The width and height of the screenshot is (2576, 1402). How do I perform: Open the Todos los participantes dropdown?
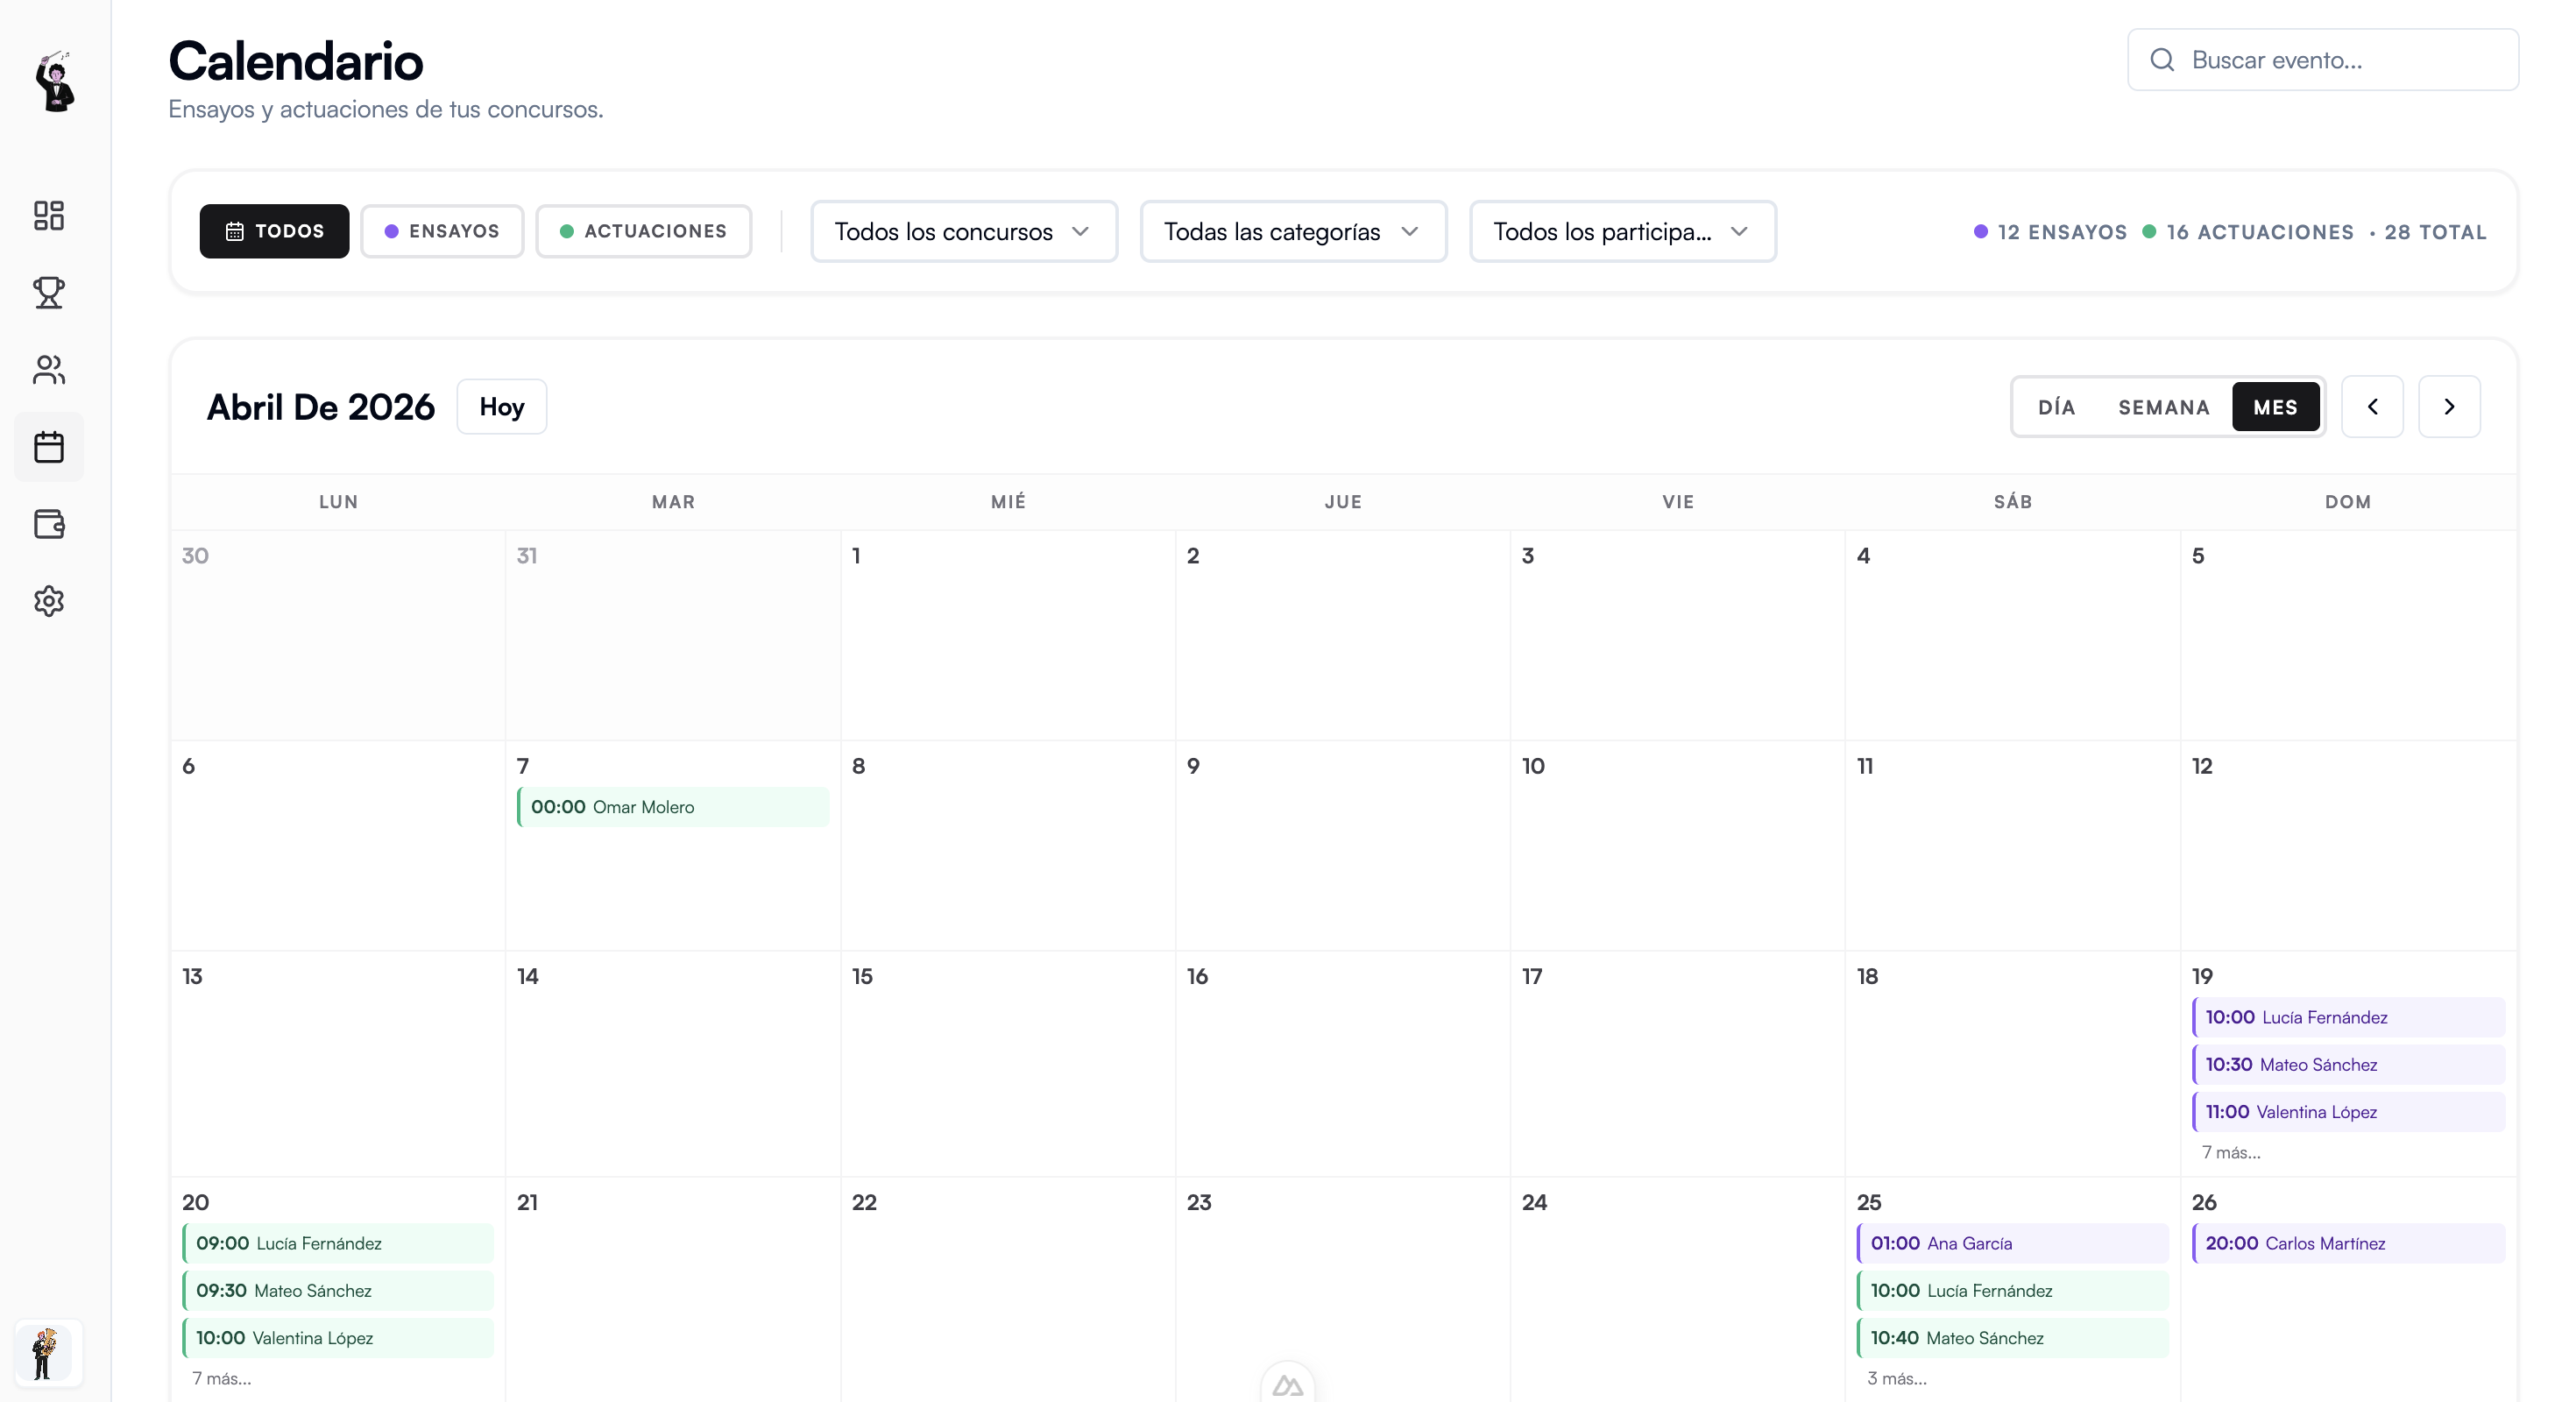coord(1623,231)
